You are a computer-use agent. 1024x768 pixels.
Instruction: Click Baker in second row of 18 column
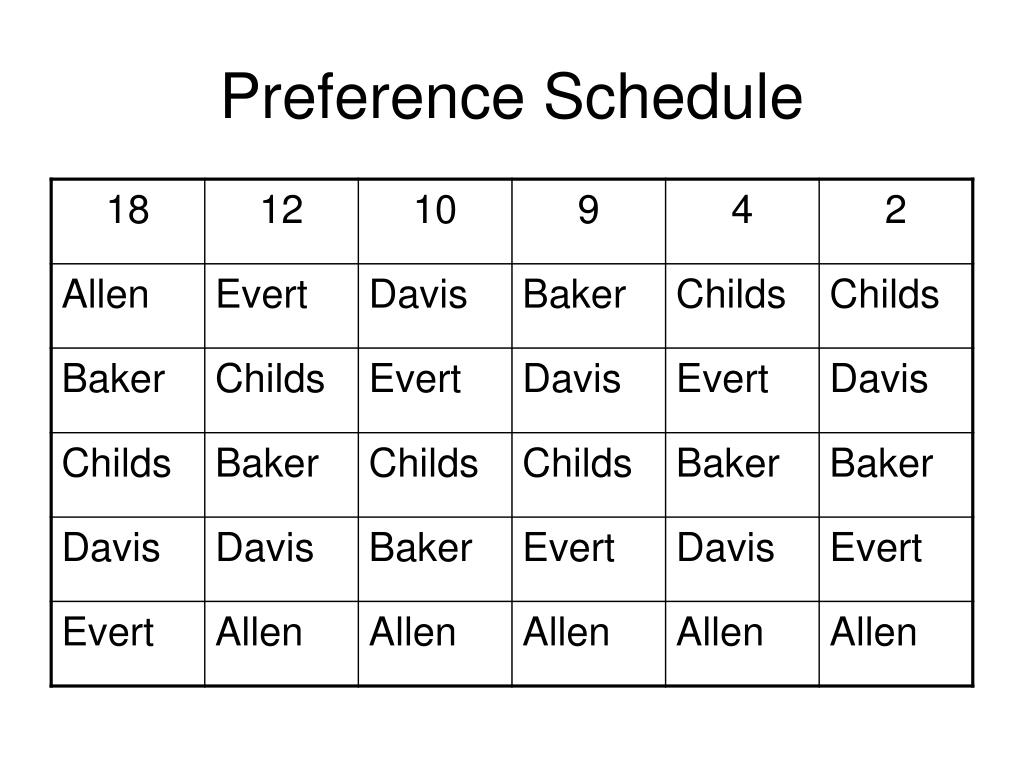click(114, 379)
